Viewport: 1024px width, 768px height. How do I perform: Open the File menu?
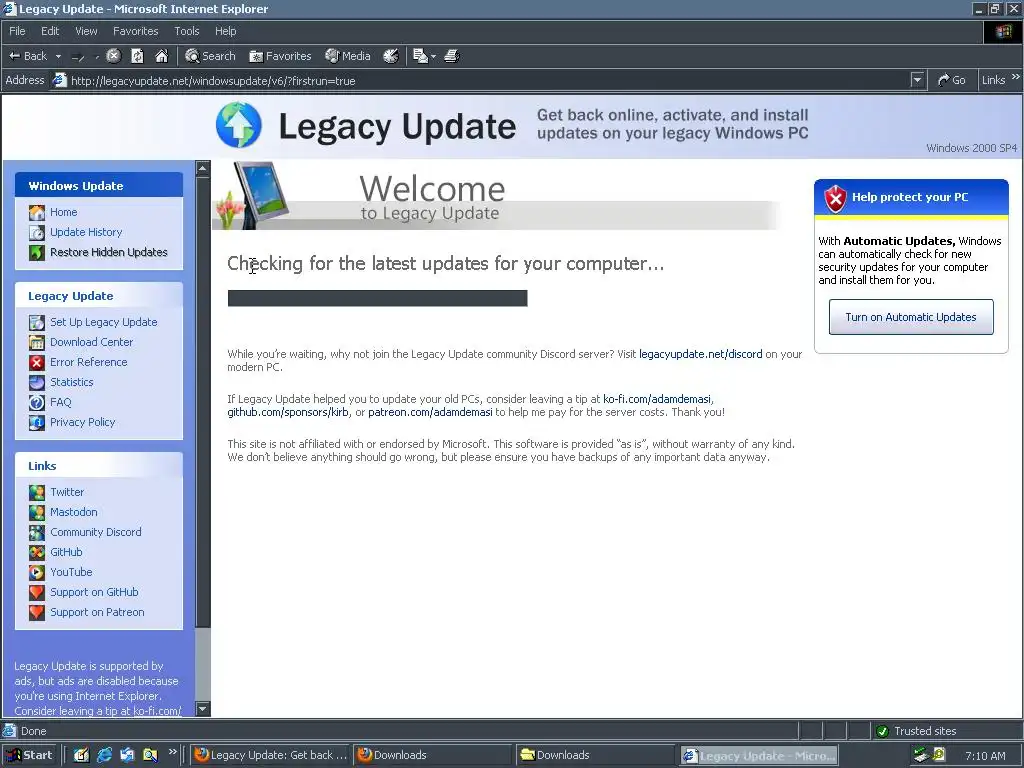point(17,31)
